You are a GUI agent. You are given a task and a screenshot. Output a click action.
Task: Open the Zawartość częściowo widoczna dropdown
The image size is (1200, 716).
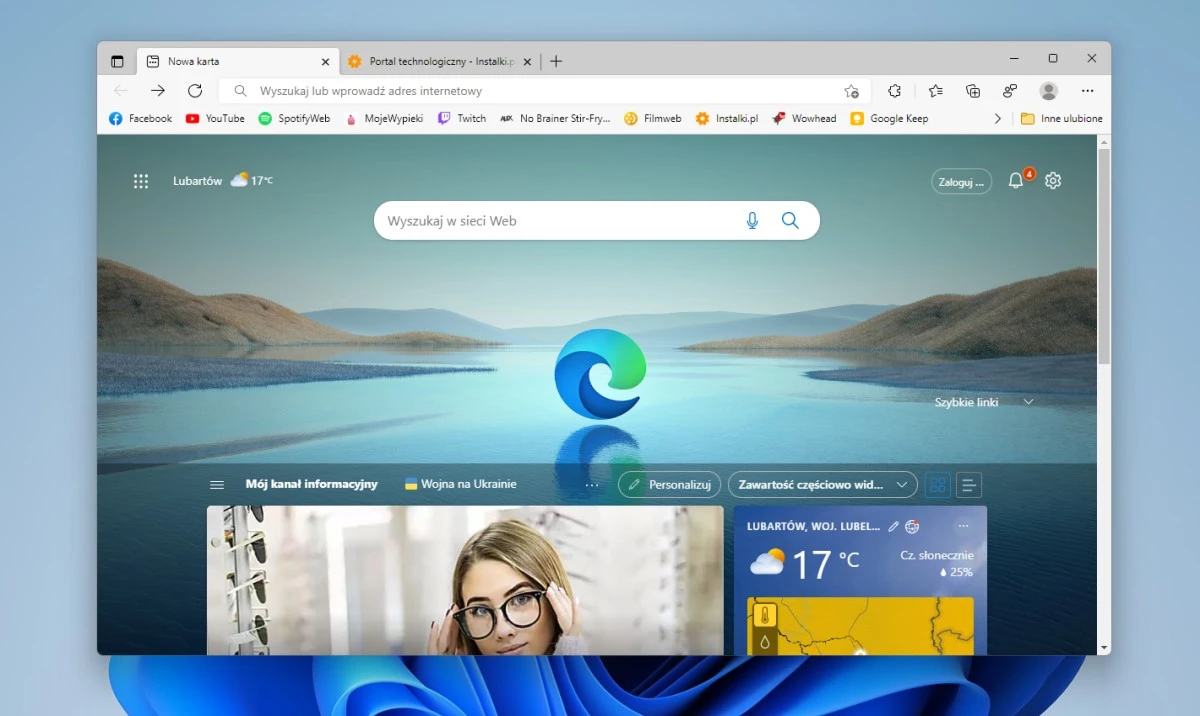[x=822, y=484]
